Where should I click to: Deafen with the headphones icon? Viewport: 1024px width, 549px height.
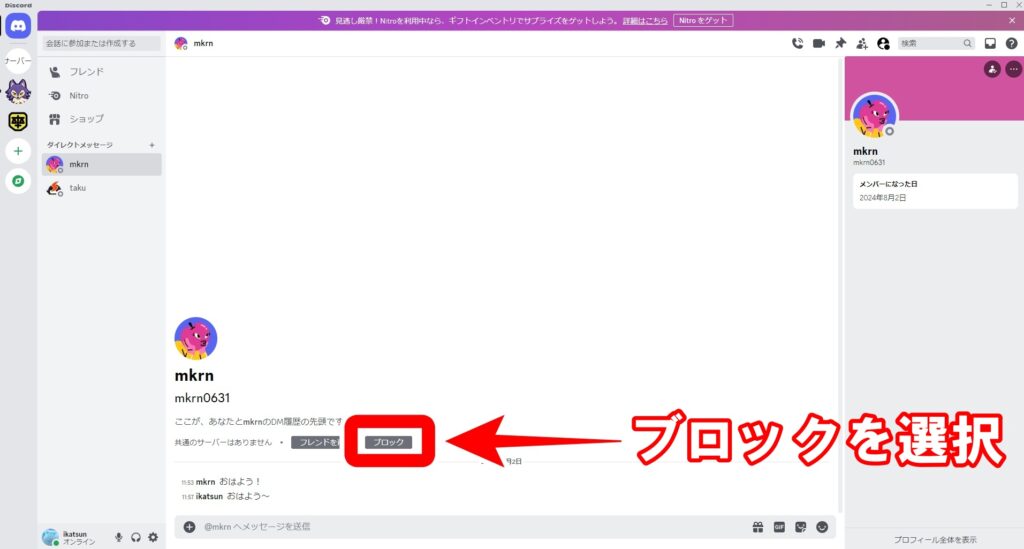pyautogui.click(x=136, y=537)
